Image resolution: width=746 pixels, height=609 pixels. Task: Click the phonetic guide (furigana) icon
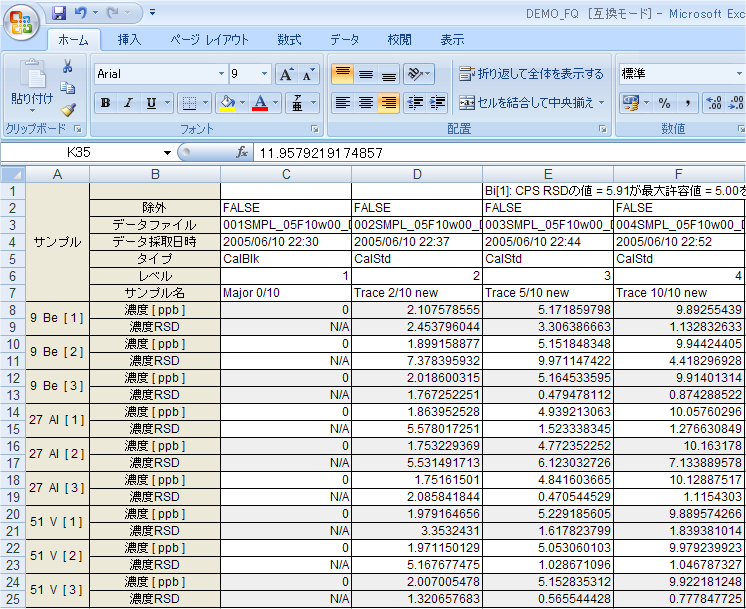[297, 103]
